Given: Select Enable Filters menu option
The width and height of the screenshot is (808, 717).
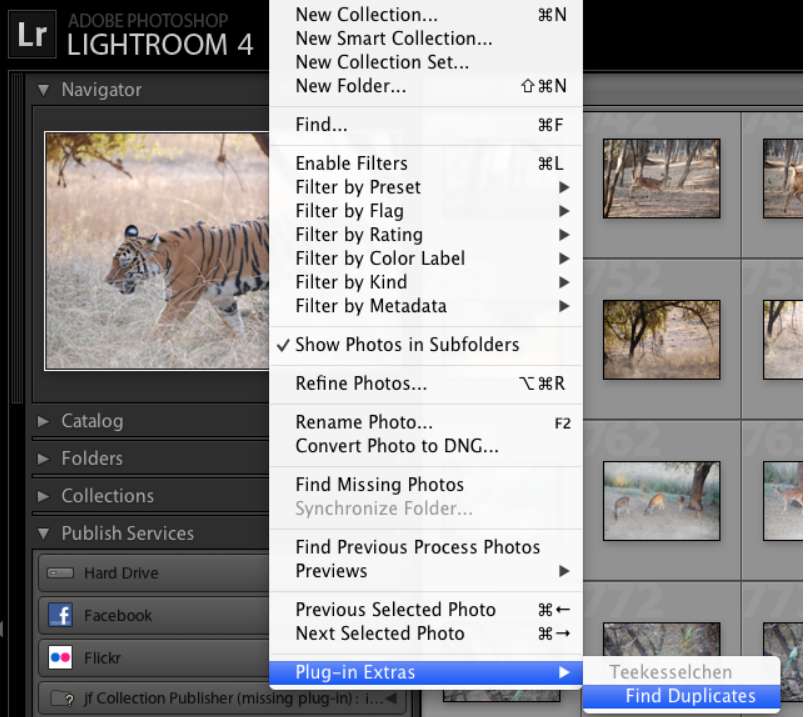Looking at the screenshot, I should click(x=351, y=163).
